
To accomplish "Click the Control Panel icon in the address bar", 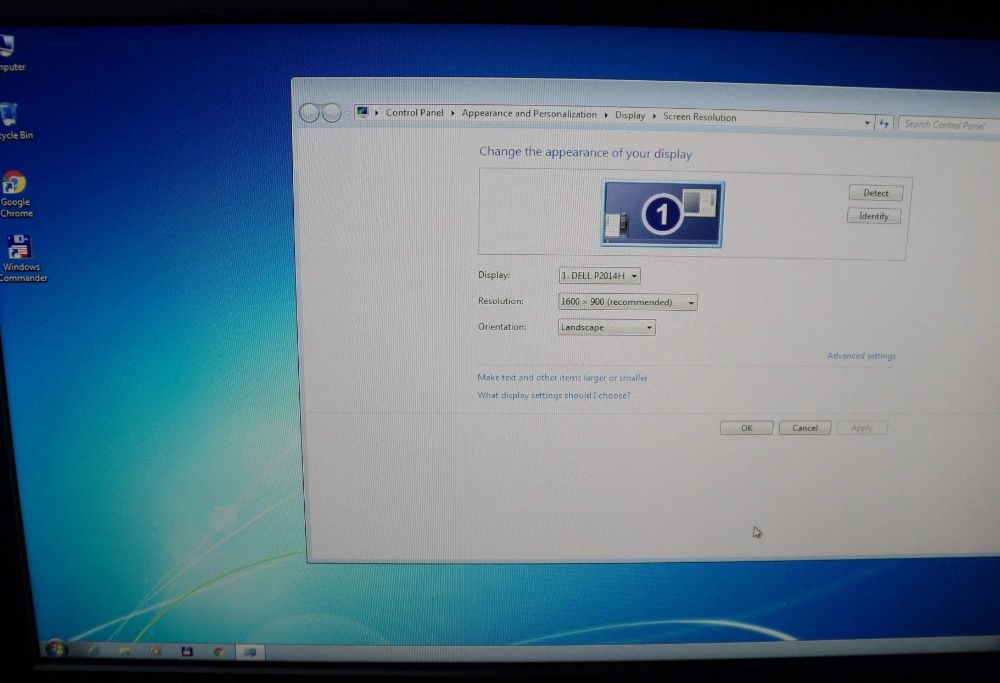I will pos(362,112).
